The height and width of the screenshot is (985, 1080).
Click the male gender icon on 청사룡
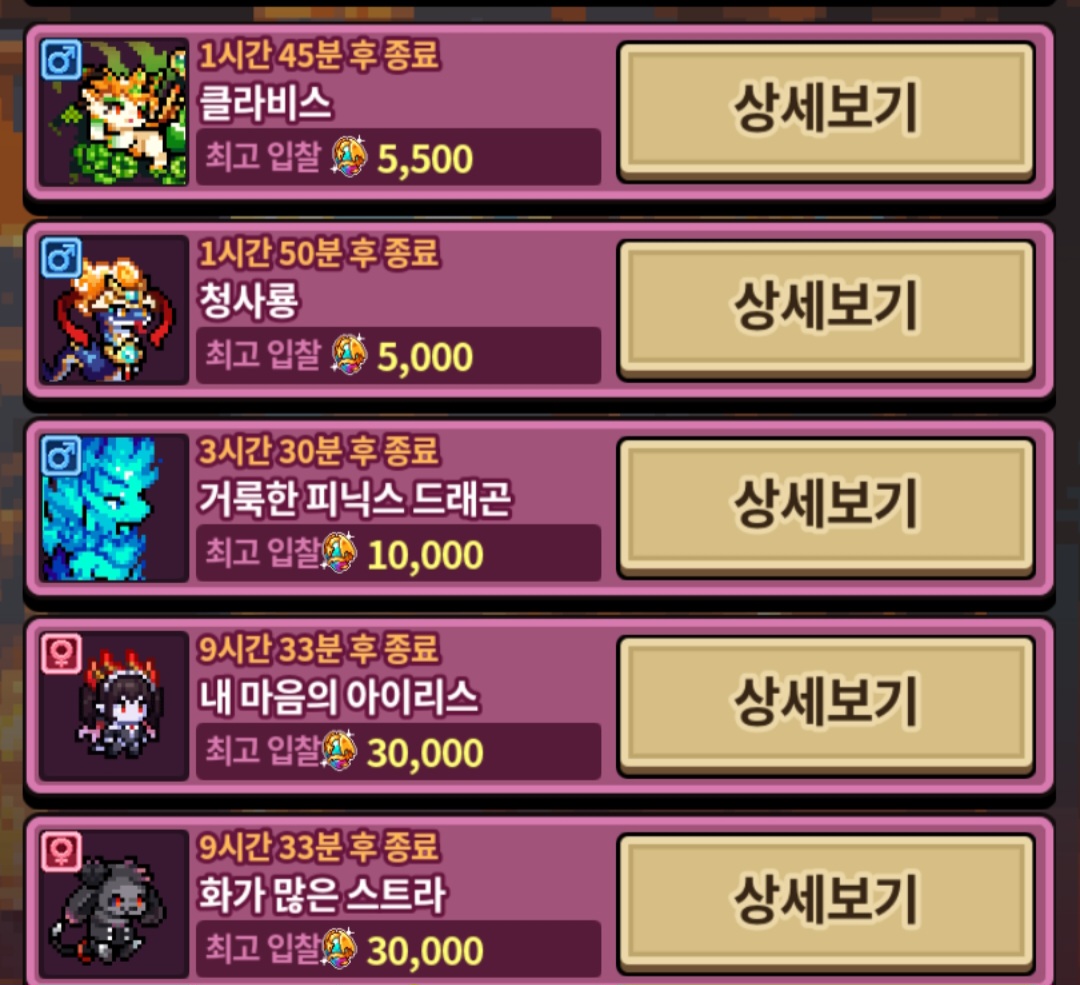click(61, 257)
